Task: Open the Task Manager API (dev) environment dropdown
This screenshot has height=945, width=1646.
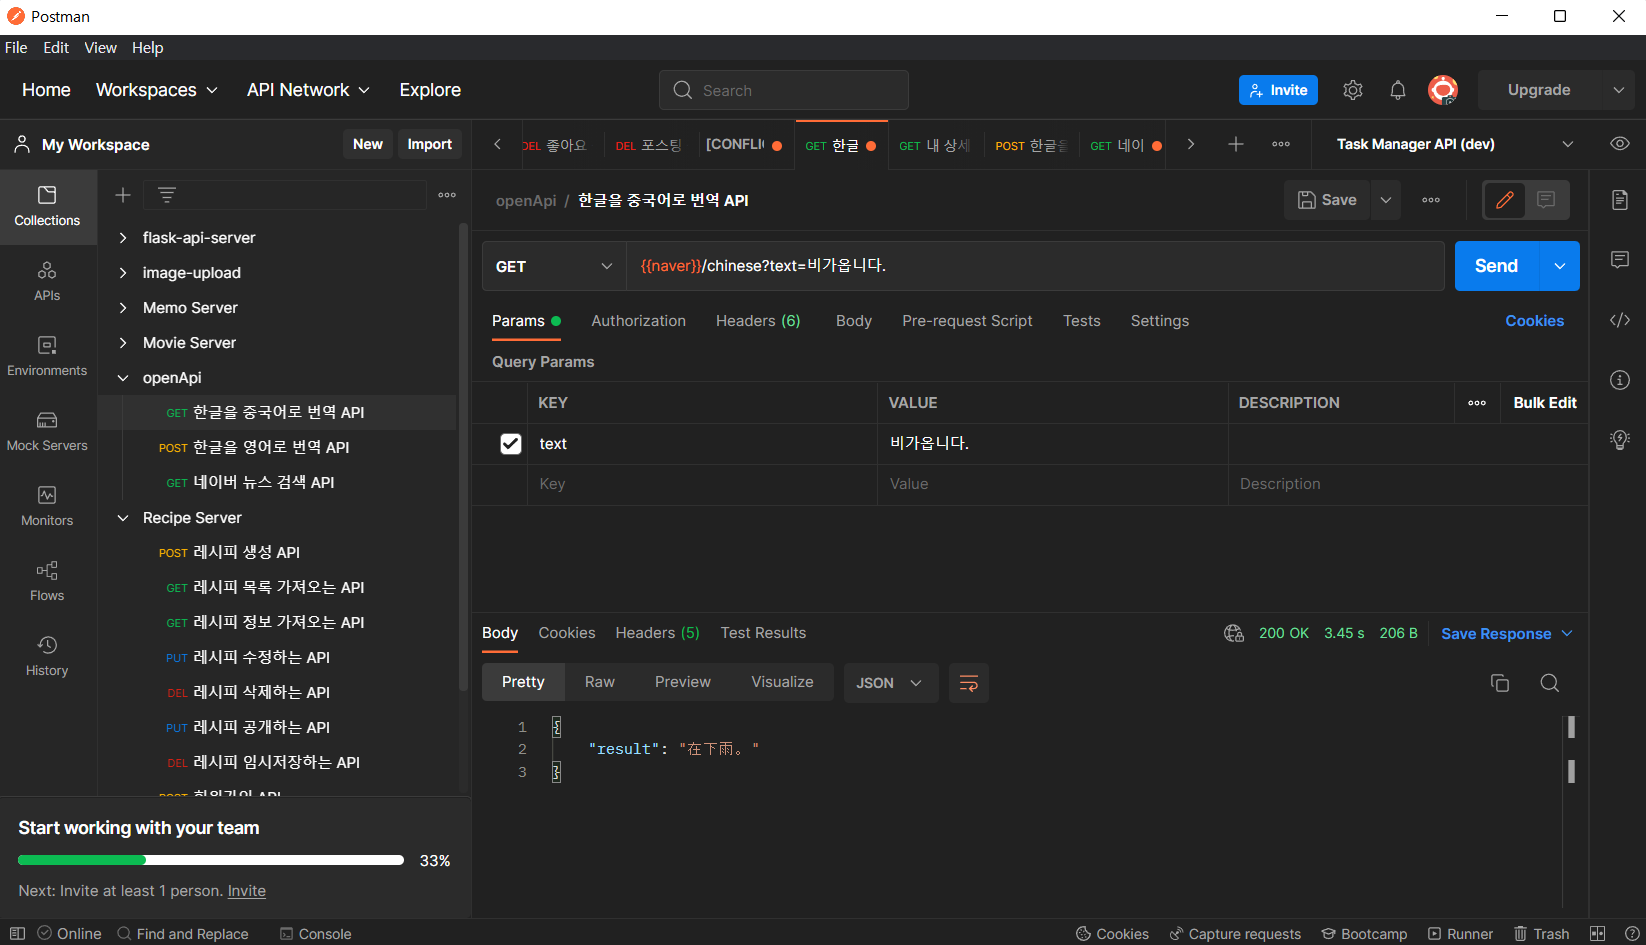Action: [1455, 144]
